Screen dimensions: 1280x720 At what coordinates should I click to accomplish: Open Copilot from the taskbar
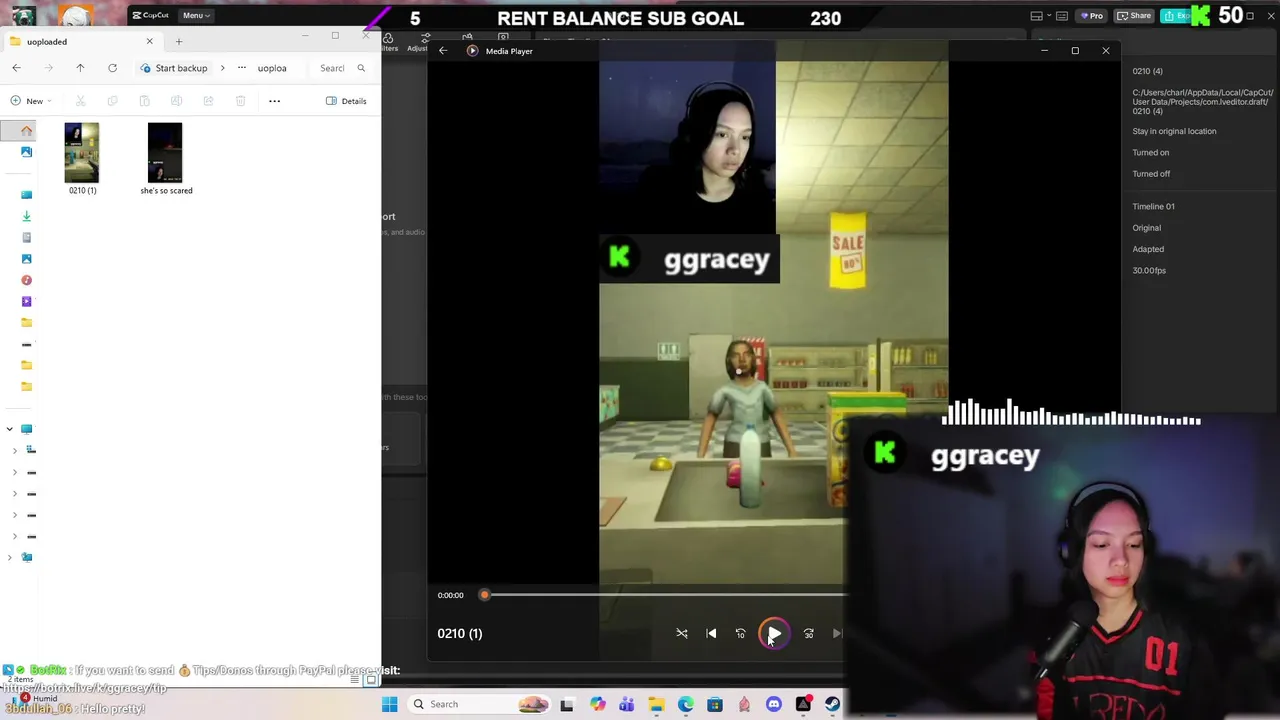click(597, 704)
